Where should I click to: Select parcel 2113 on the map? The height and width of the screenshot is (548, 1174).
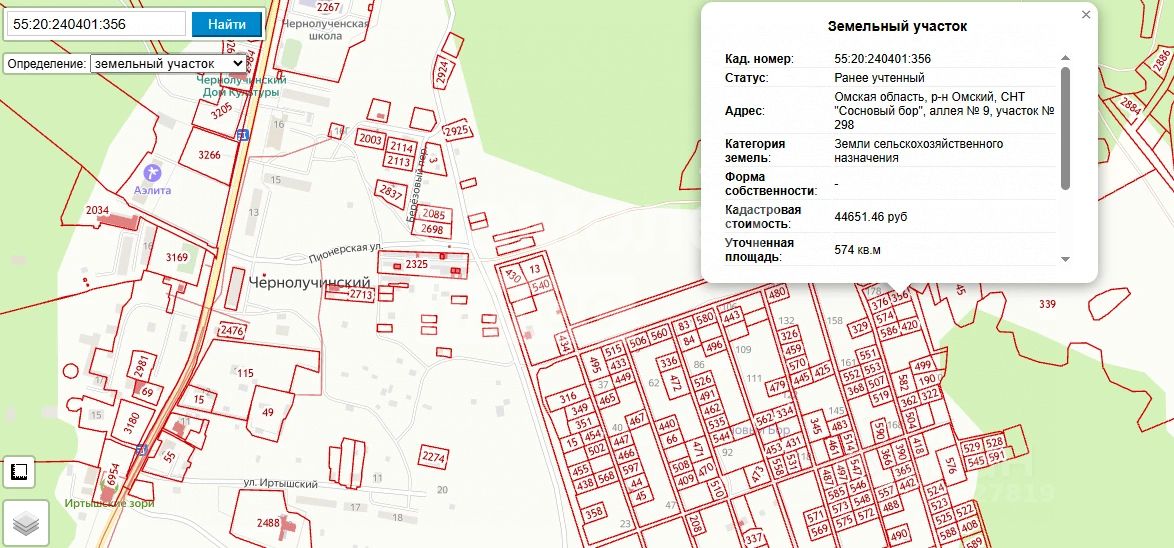tap(399, 161)
